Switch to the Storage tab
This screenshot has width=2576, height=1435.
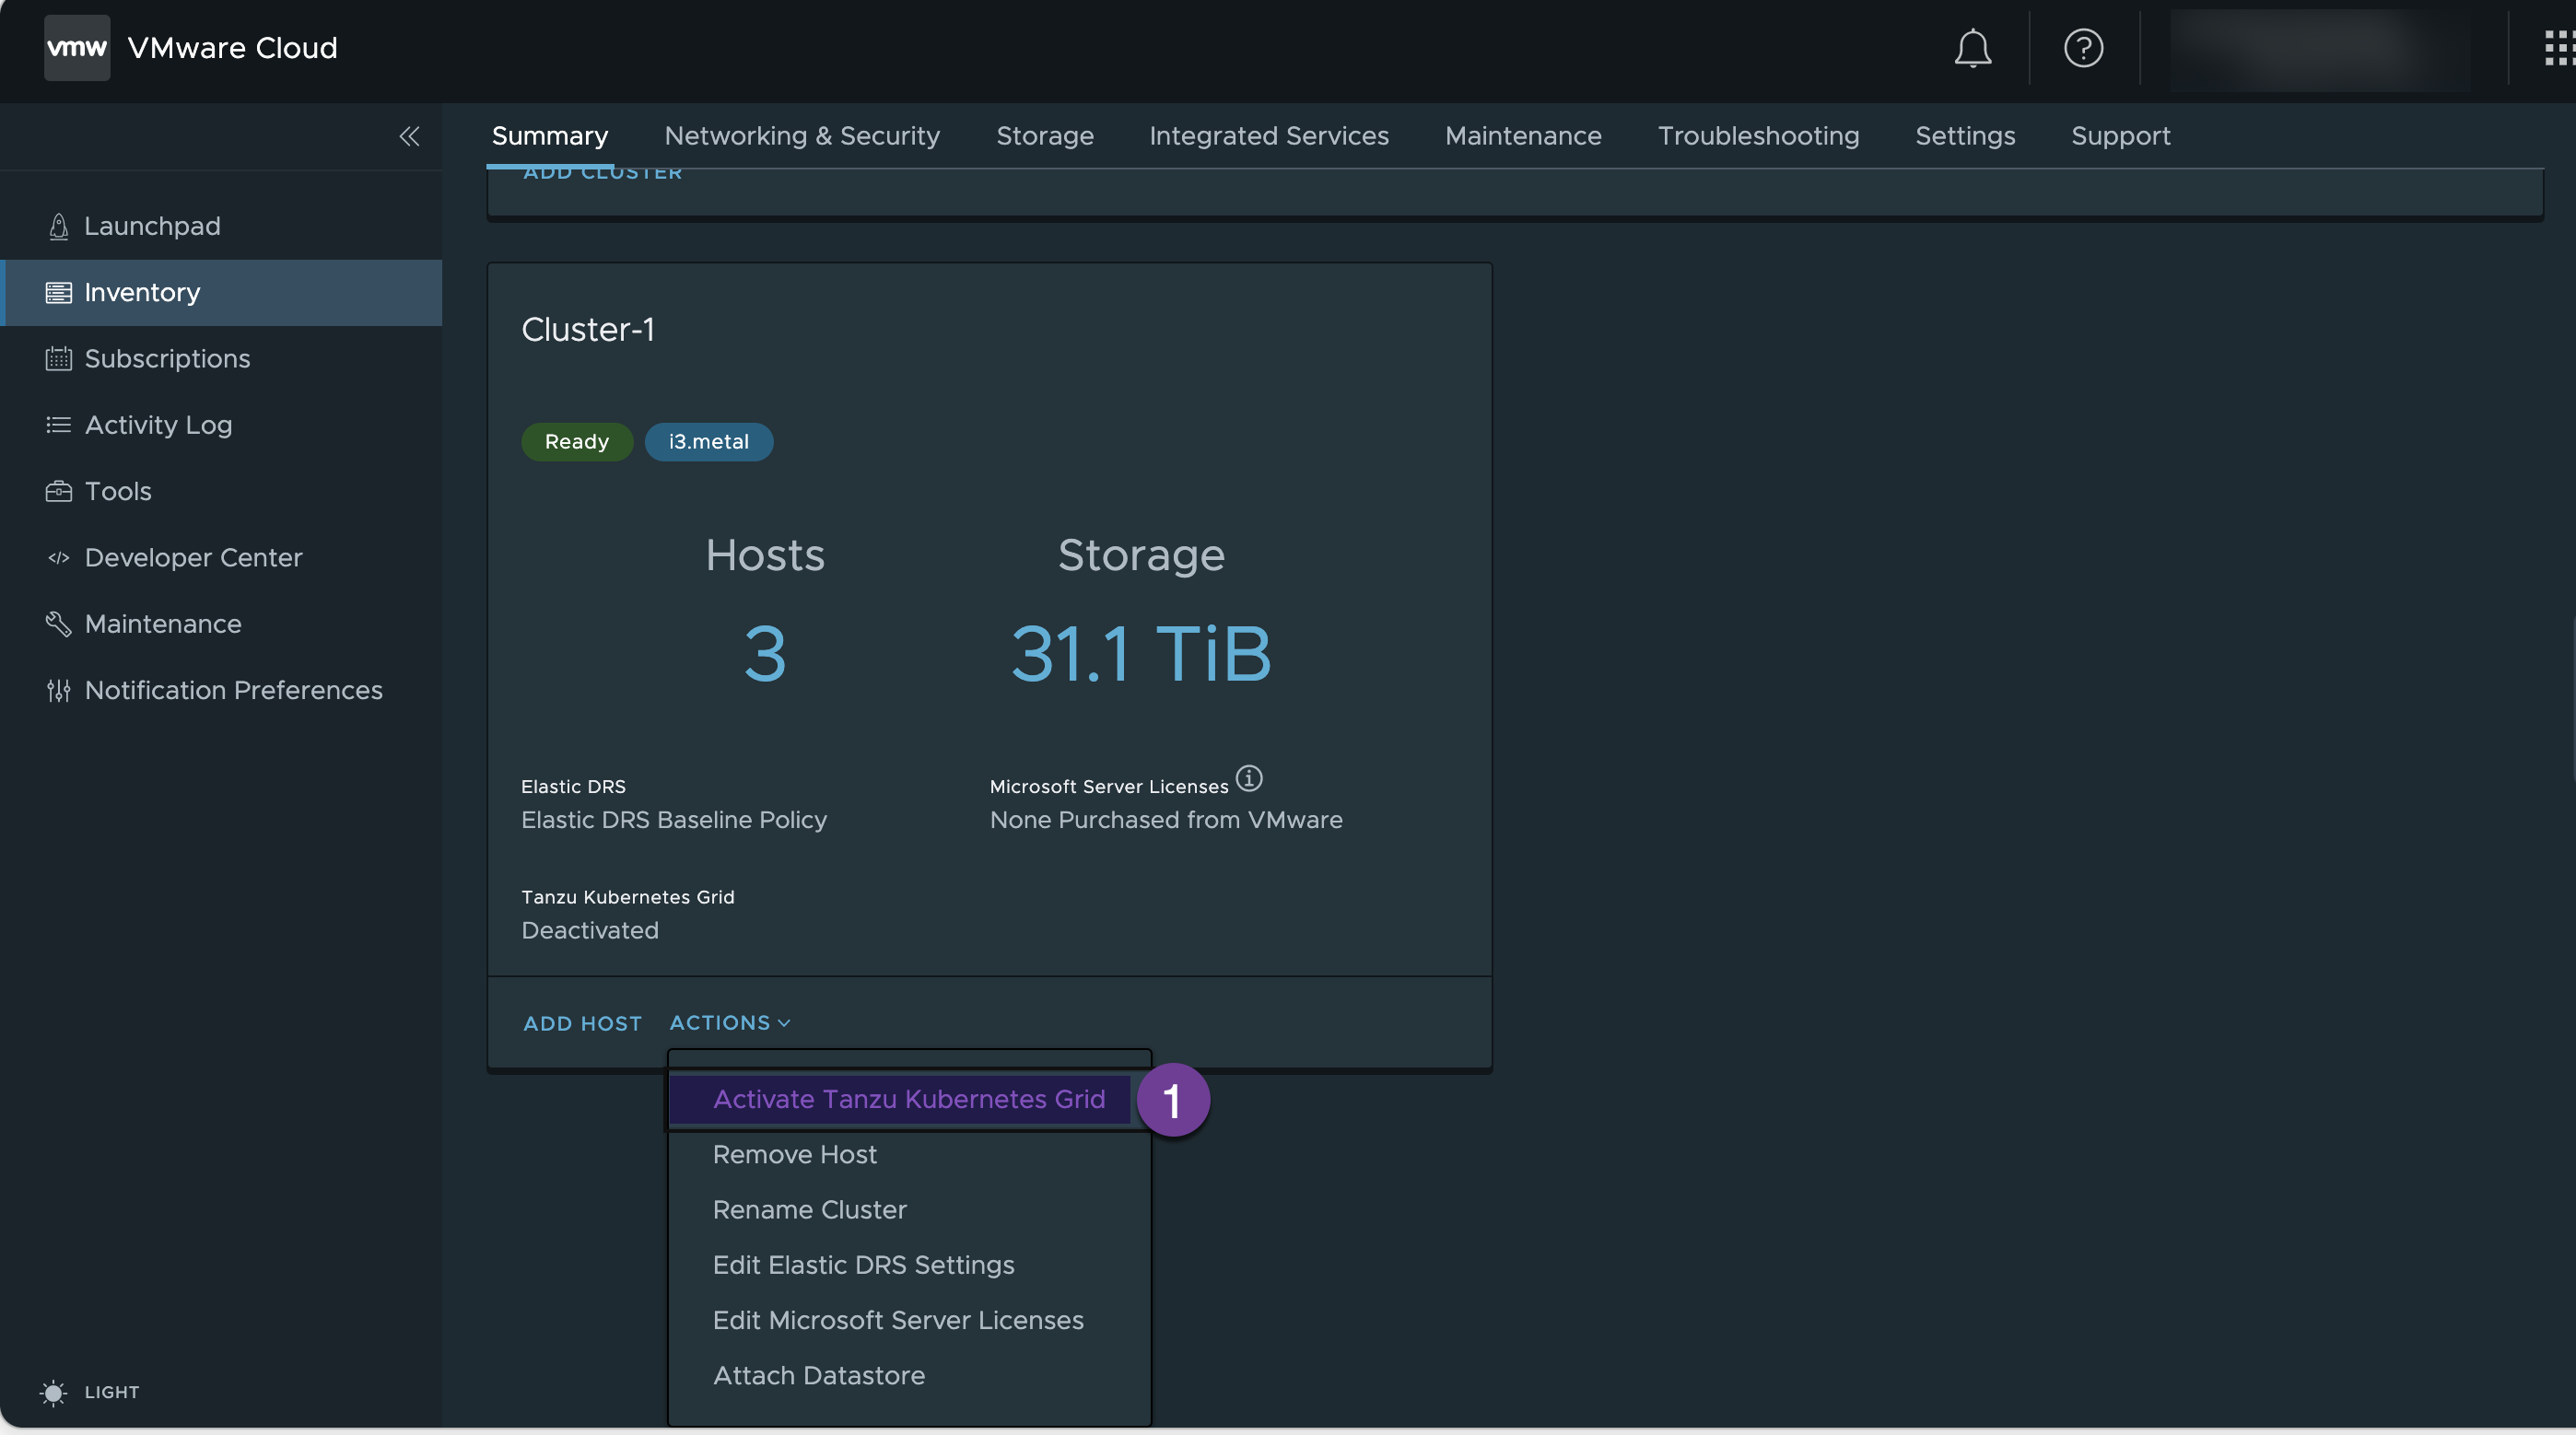pyautogui.click(x=1045, y=135)
